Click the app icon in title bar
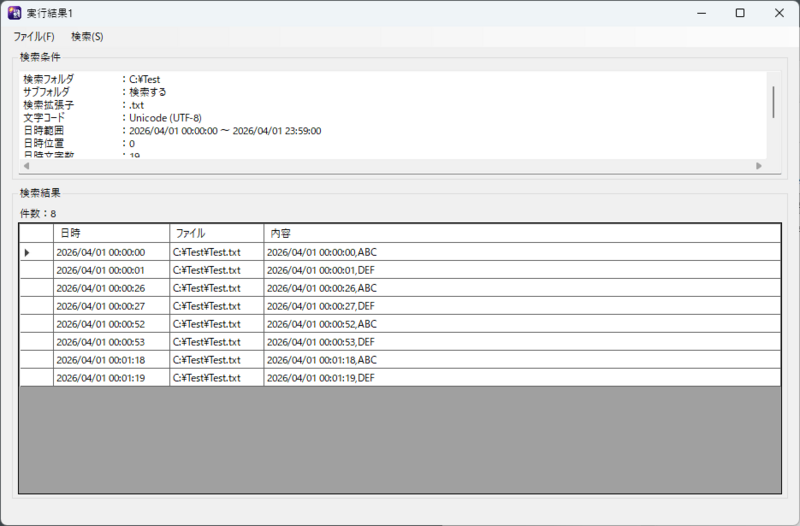This screenshot has width=800, height=526. click(x=14, y=13)
